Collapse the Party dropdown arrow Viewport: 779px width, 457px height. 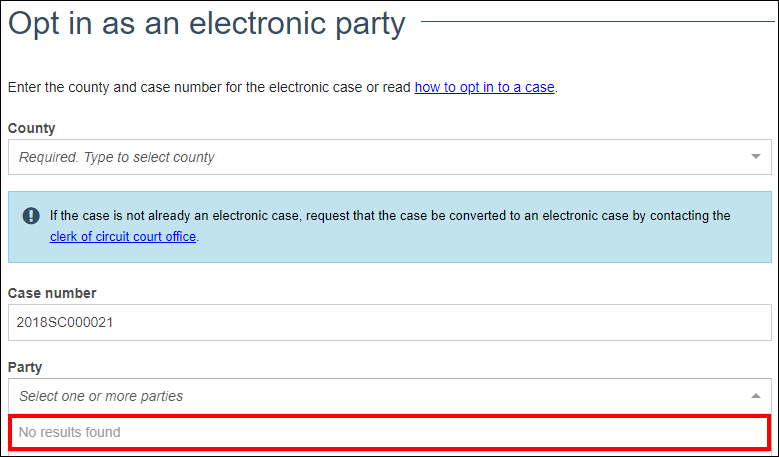click(755, 396)
